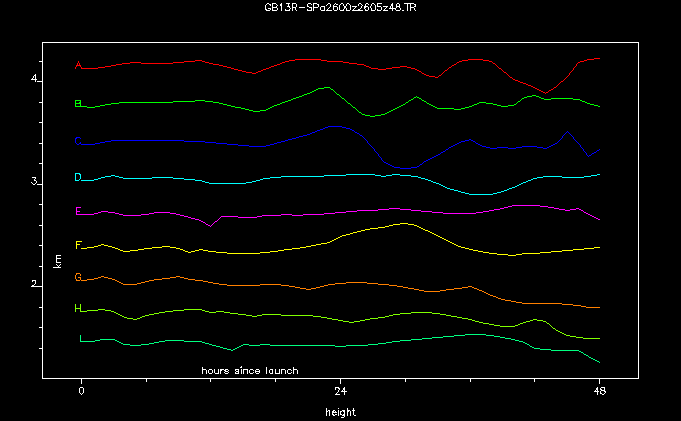The image size is (681, 421).
Task: Click the plot title GB13R-SPa2600z2605z48.TR
Action: [340, 7]
